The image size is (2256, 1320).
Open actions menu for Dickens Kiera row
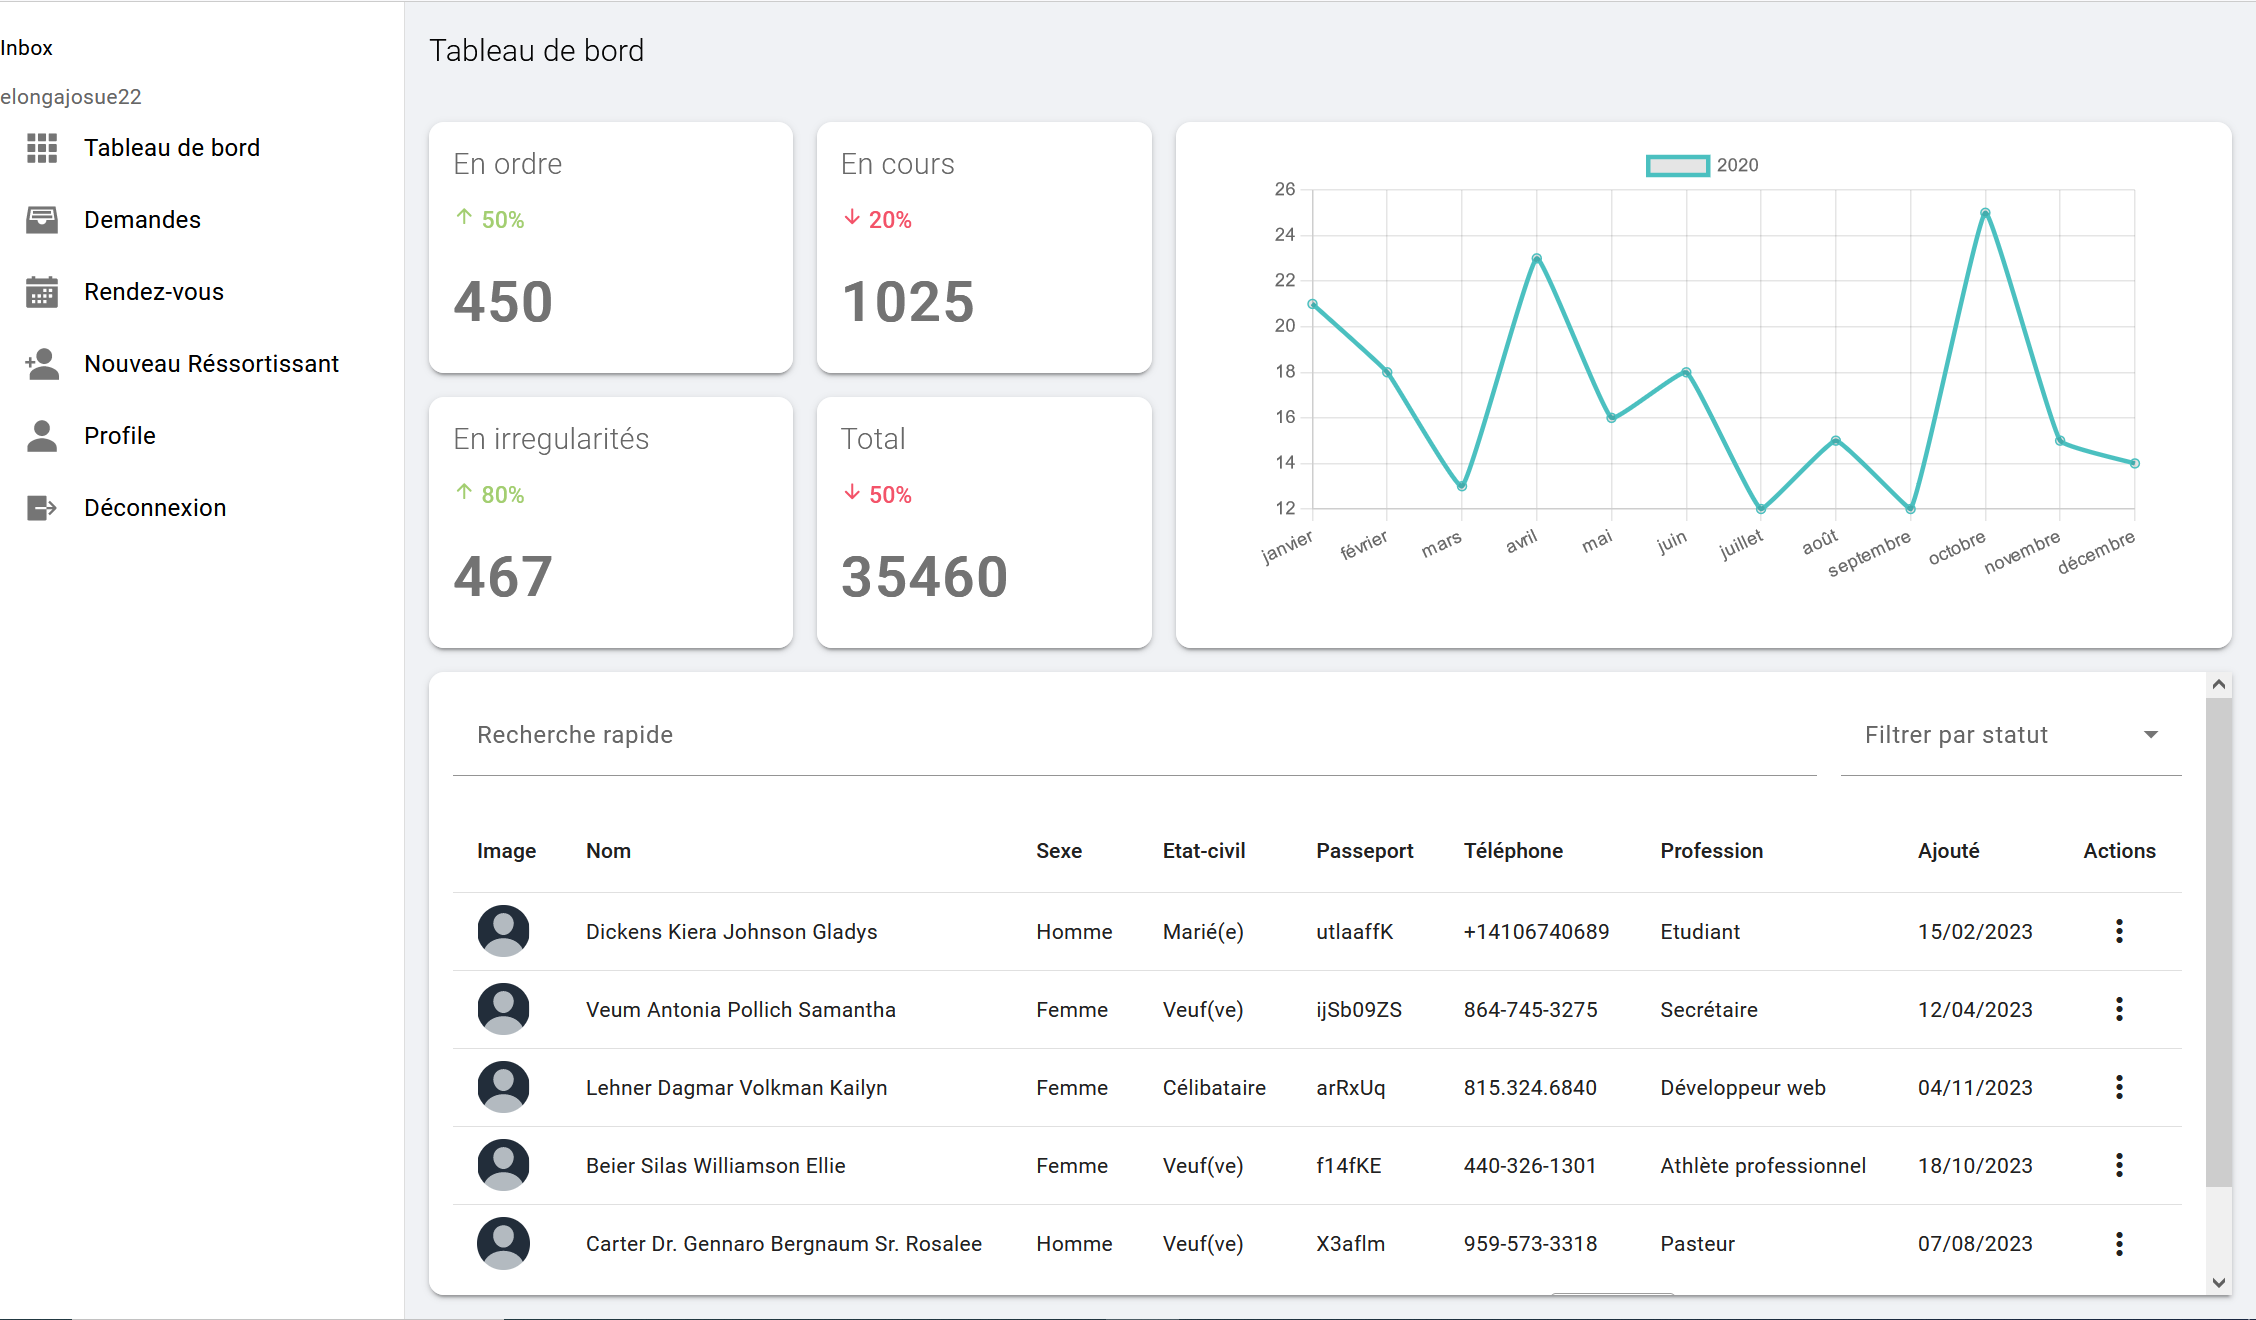pyautogui.click(x=2118, y=931)
